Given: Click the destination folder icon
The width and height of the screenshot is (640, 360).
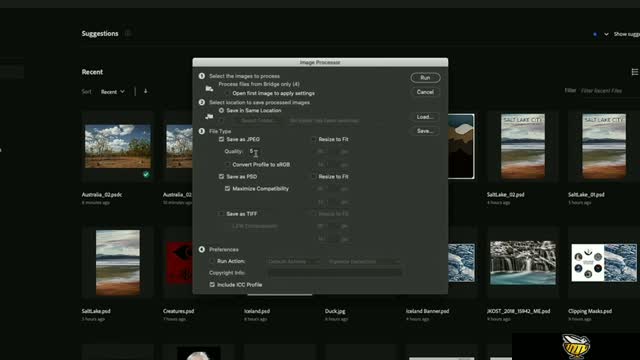Looking at the screenshot, I should coord(209,116).
